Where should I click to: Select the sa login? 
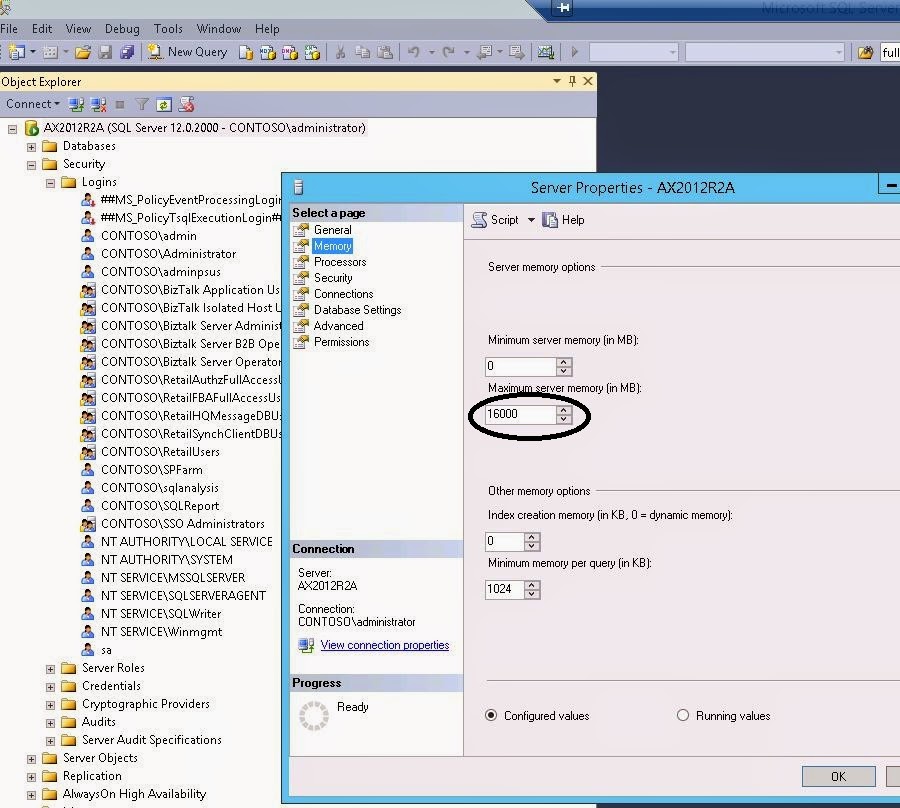pyautogui.click(x=106, y=650)
